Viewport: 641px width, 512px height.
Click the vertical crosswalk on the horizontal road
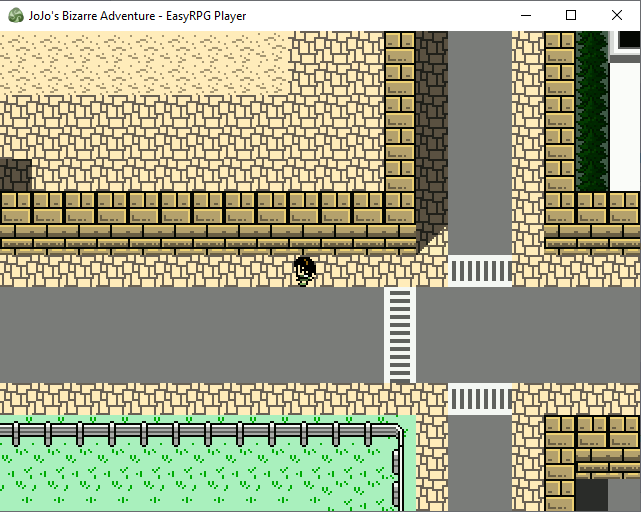coord(400,335)
